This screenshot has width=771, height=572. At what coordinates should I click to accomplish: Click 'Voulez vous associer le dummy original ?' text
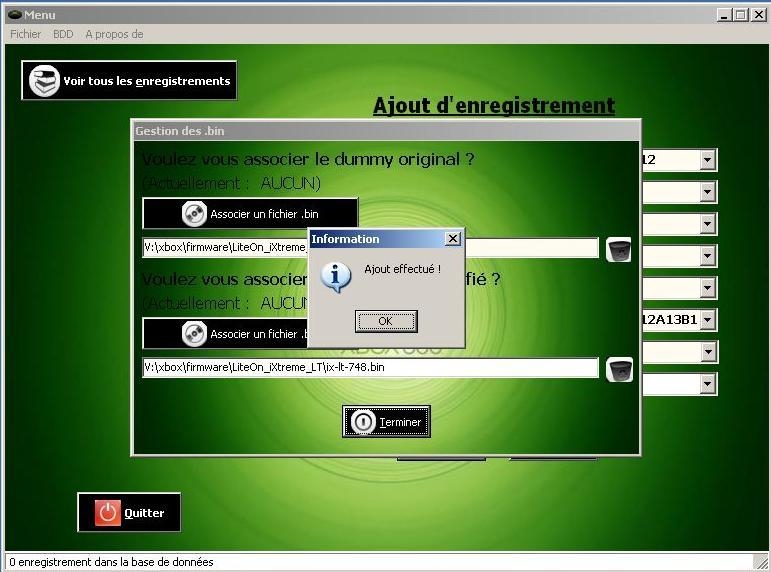click(308, 159)
